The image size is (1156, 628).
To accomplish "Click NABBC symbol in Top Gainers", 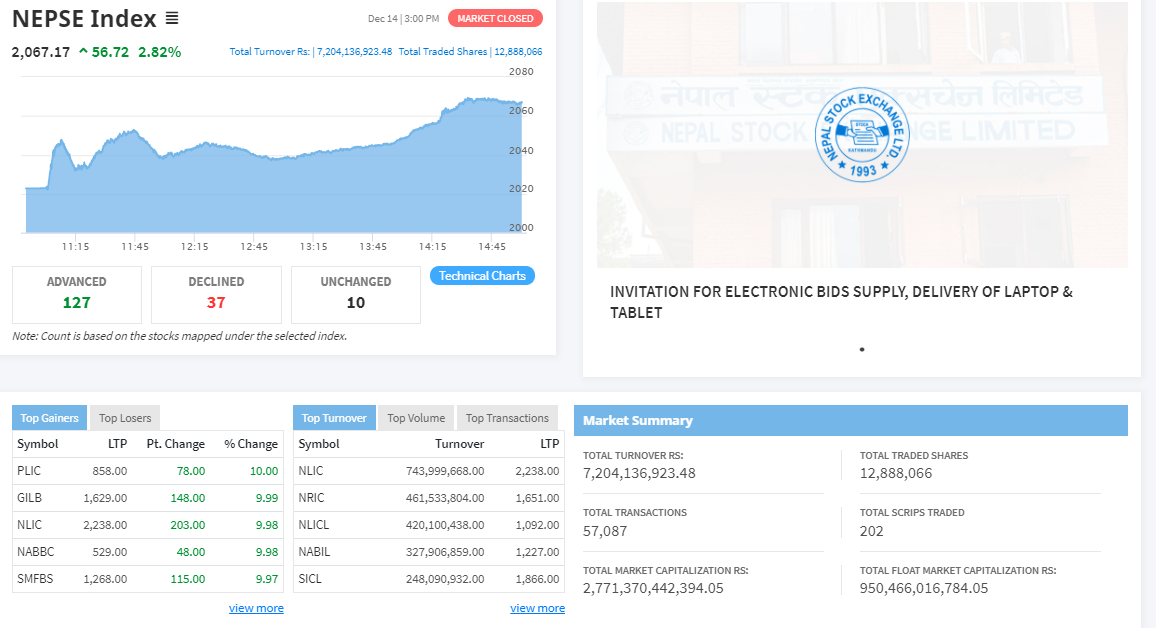I will coord(35,552).
